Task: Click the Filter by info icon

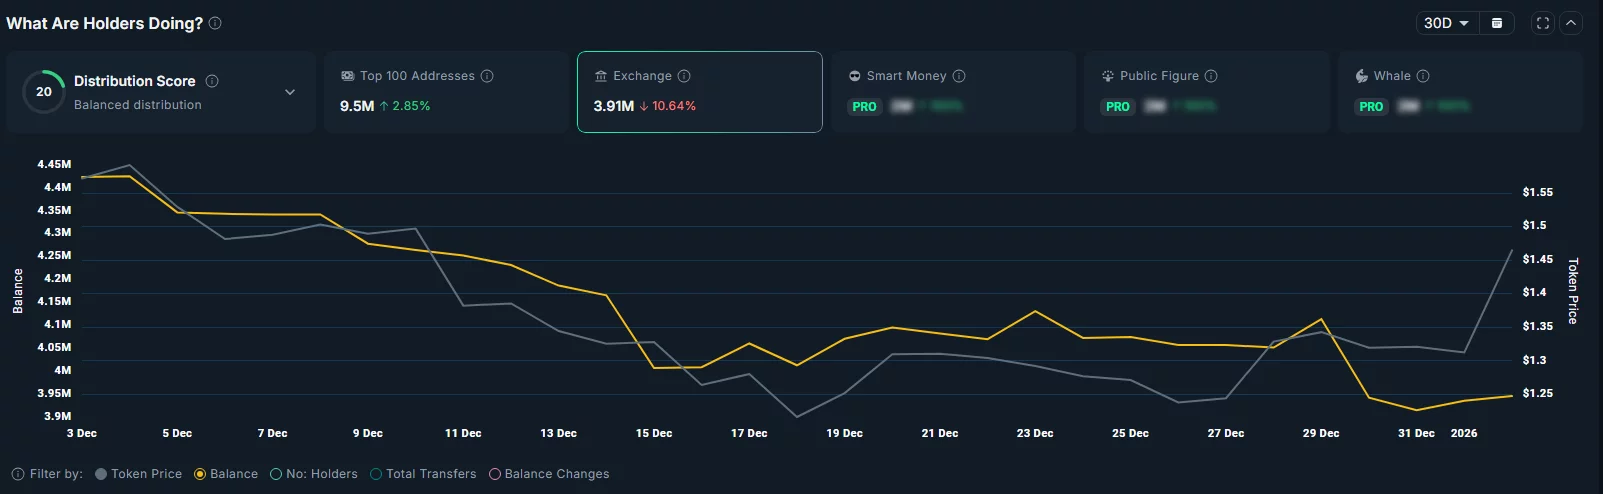Action: 18,474
